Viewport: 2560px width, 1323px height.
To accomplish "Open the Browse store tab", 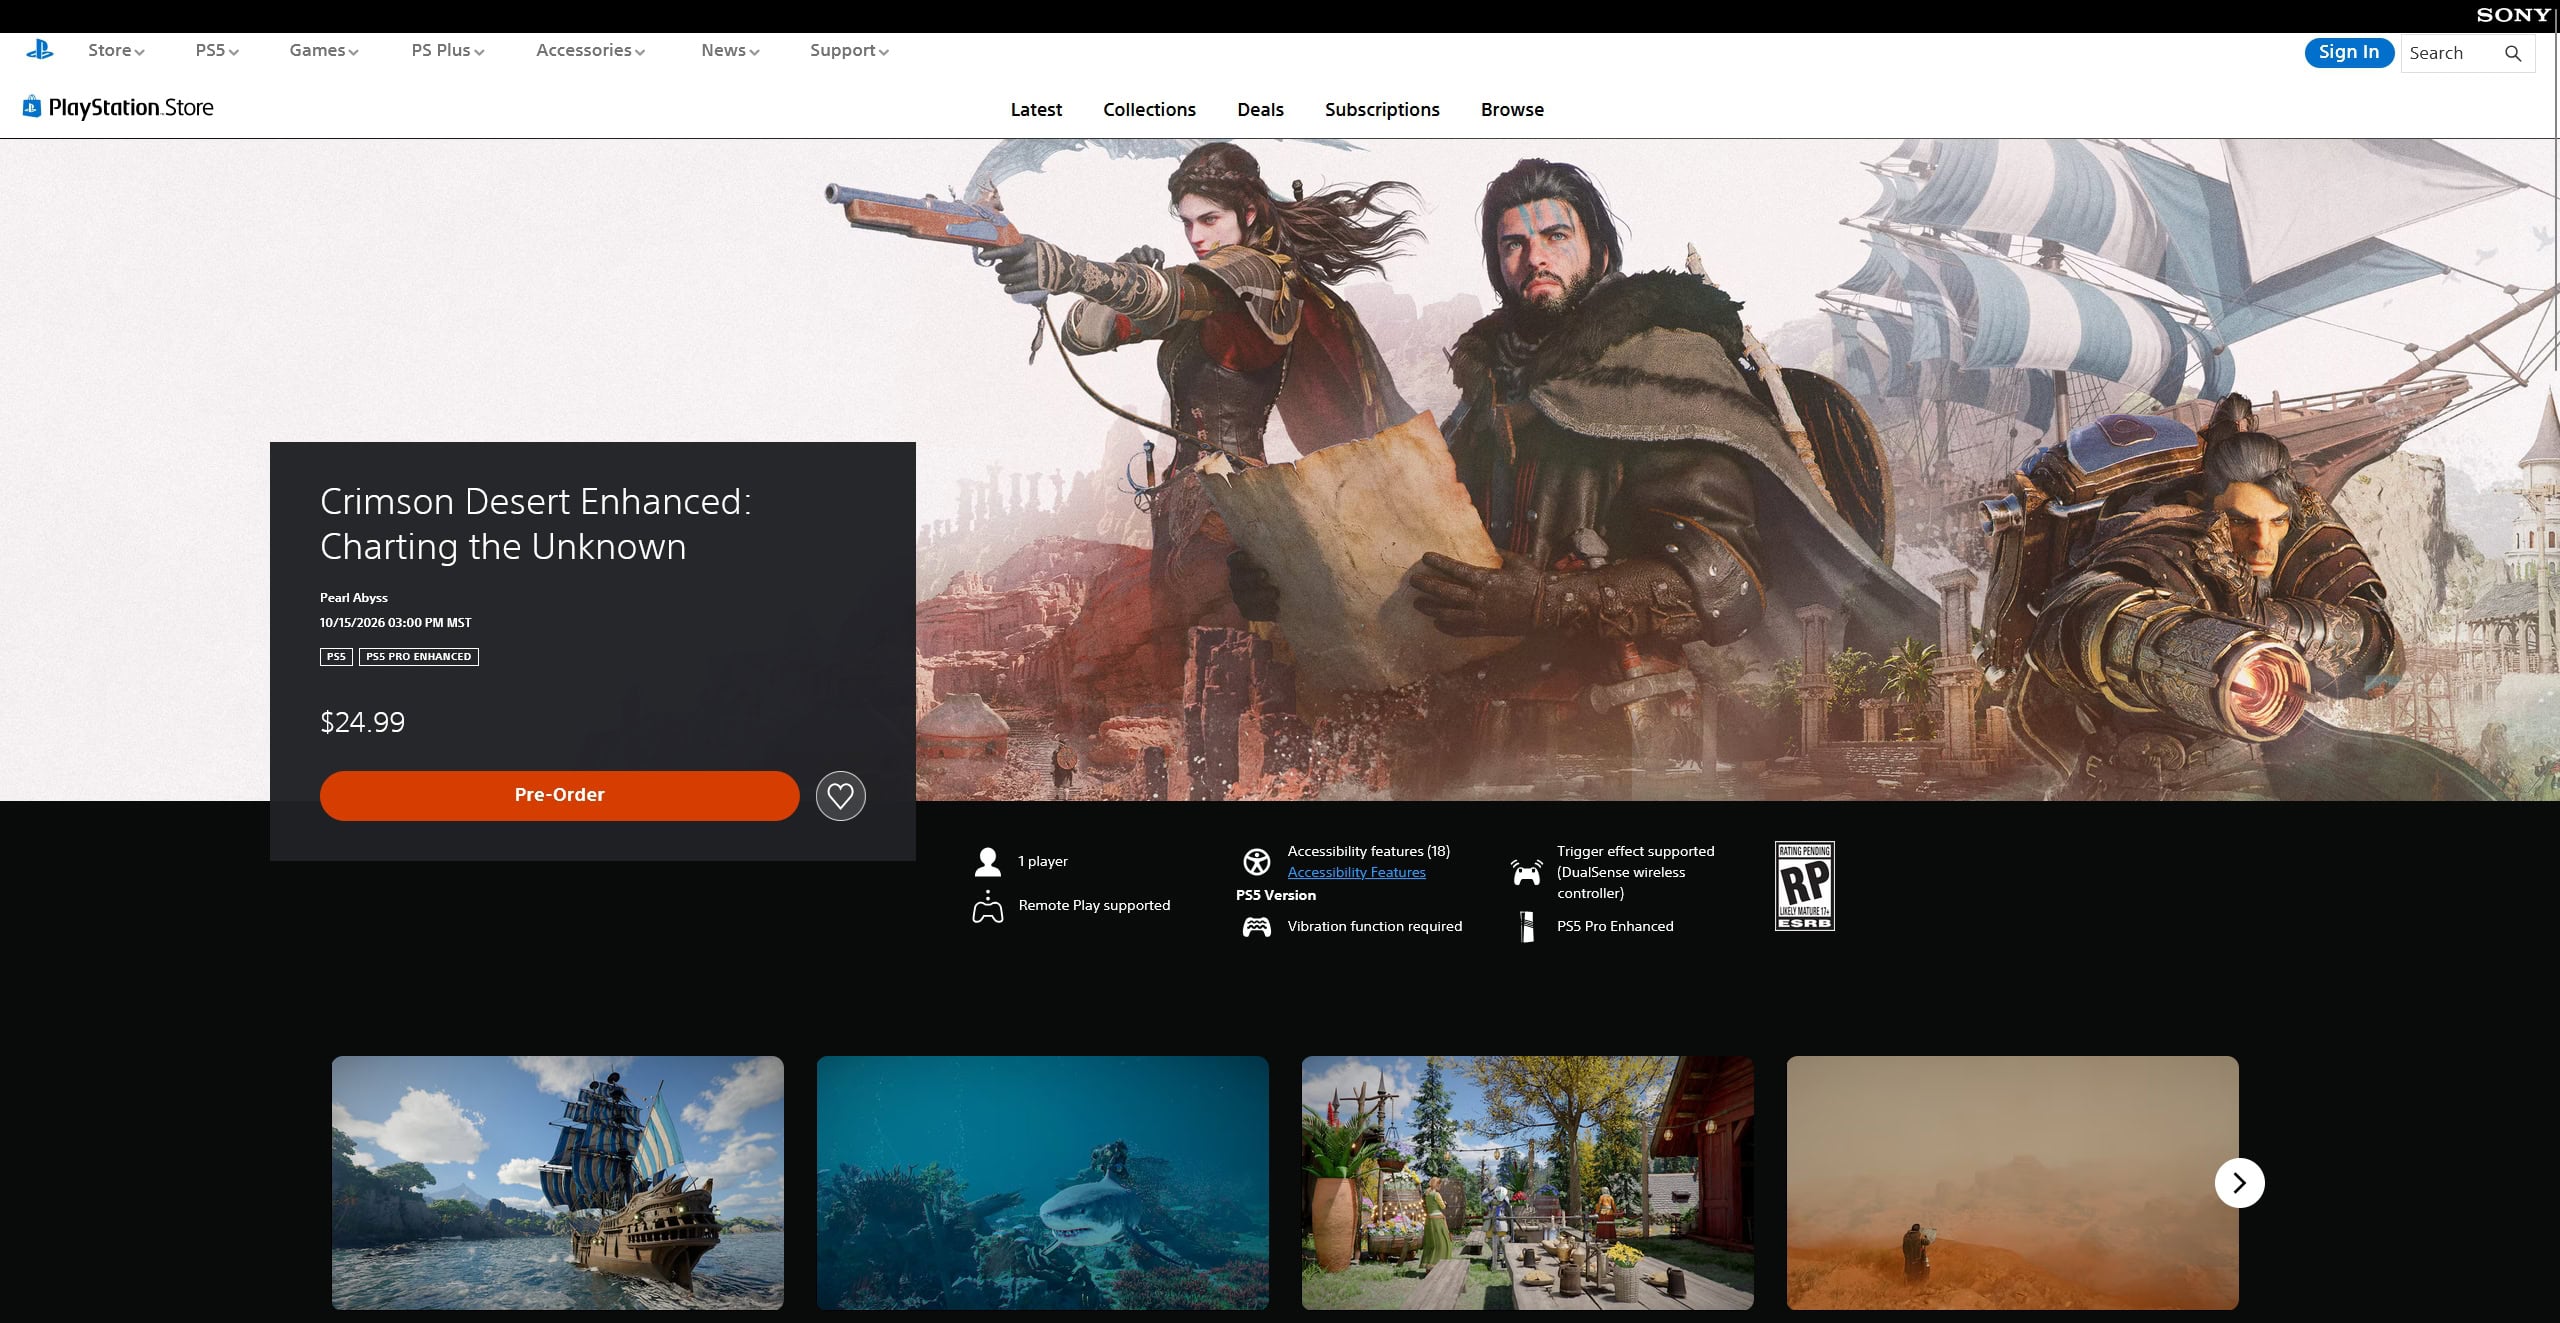I will pos(1512,110).
